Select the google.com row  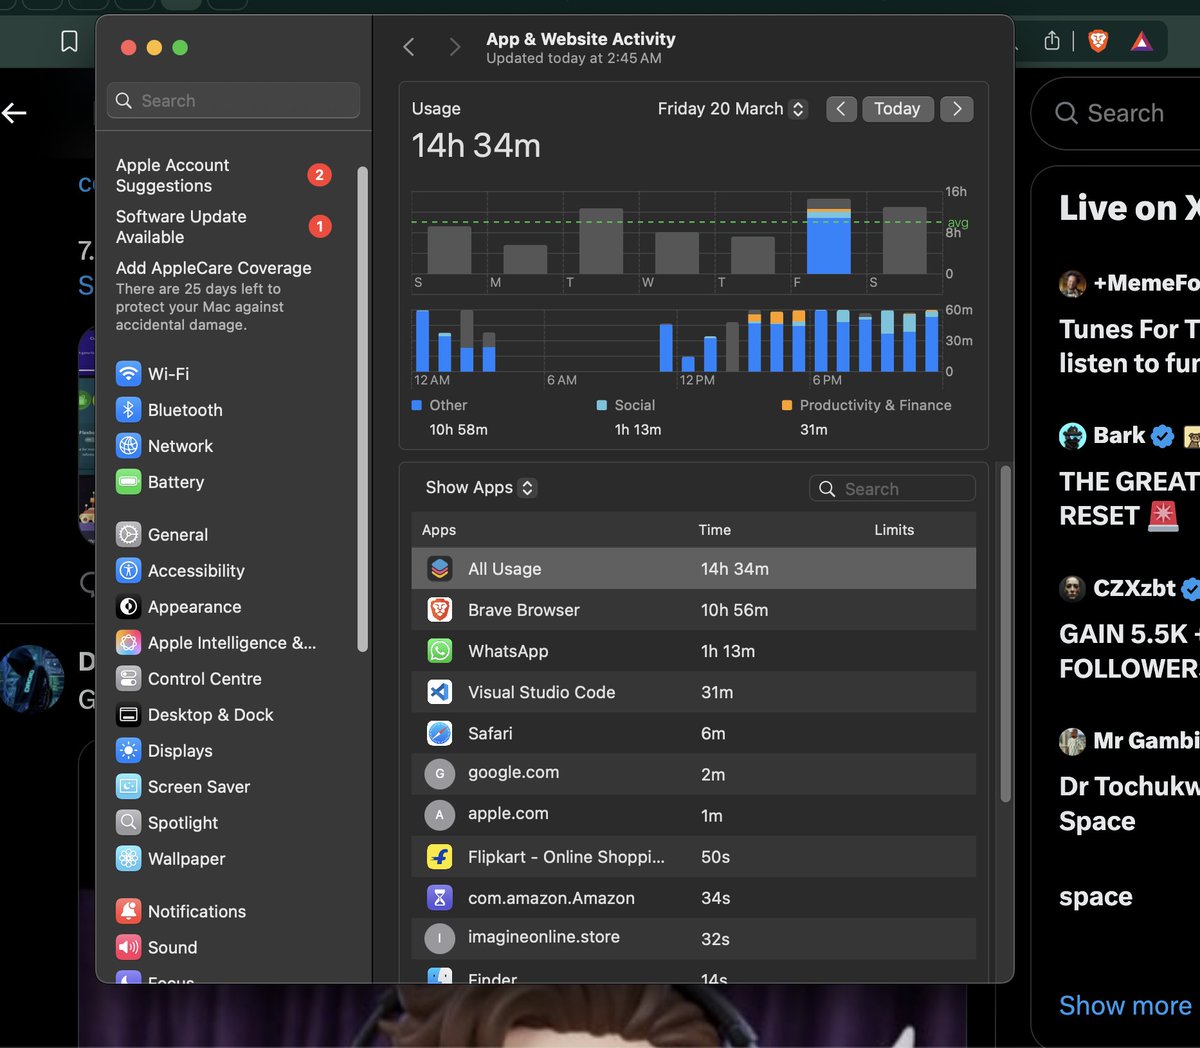click(693, 774)
